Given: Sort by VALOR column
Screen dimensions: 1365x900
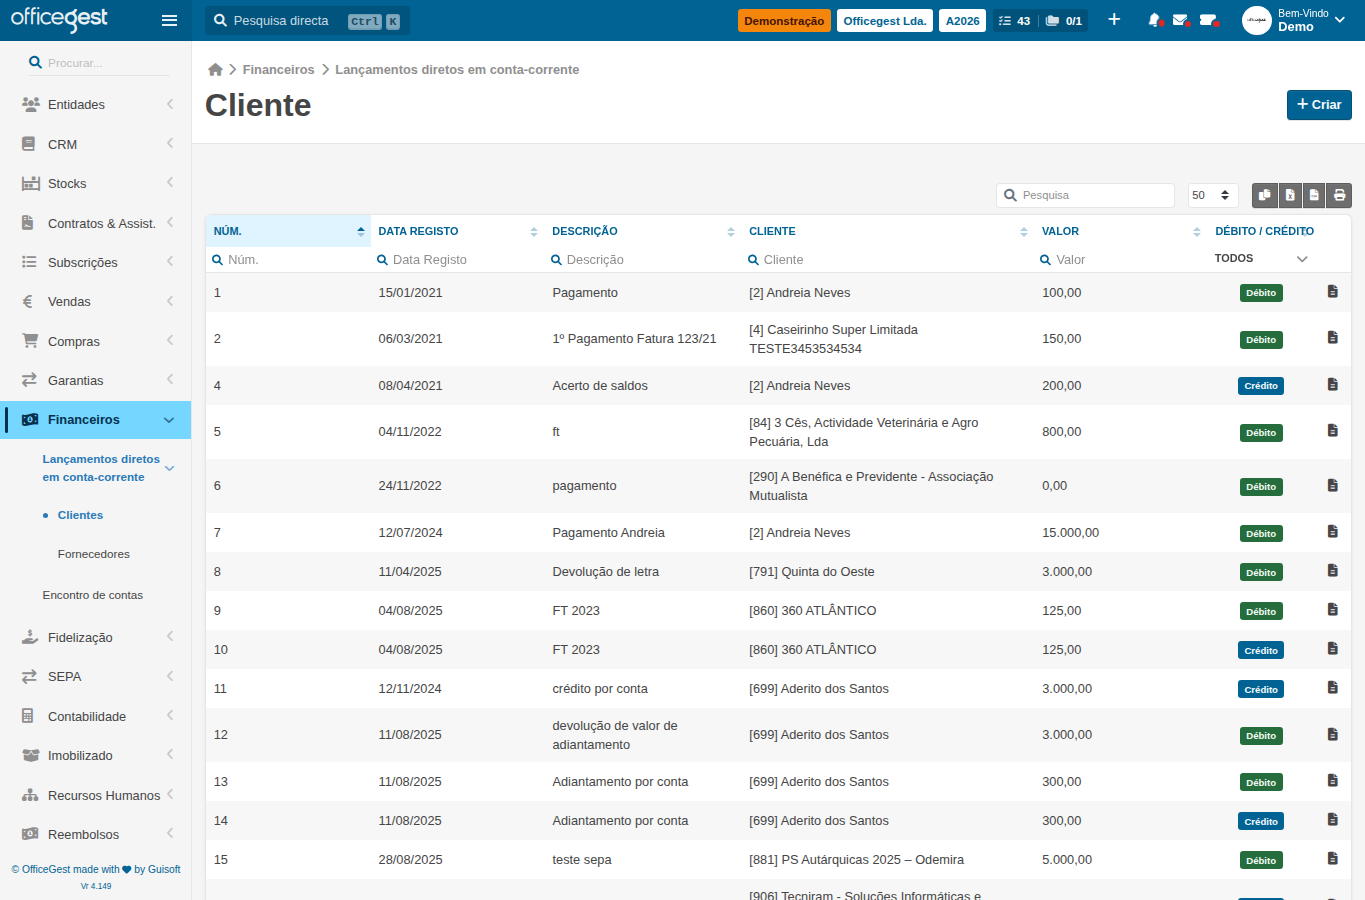Looking at the screenshot, I should pos(1121,231).
